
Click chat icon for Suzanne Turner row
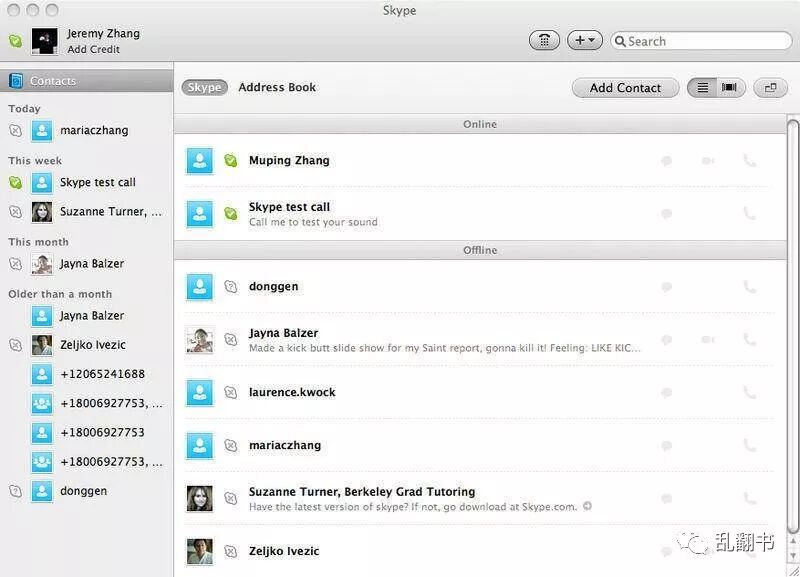(666, 498)
